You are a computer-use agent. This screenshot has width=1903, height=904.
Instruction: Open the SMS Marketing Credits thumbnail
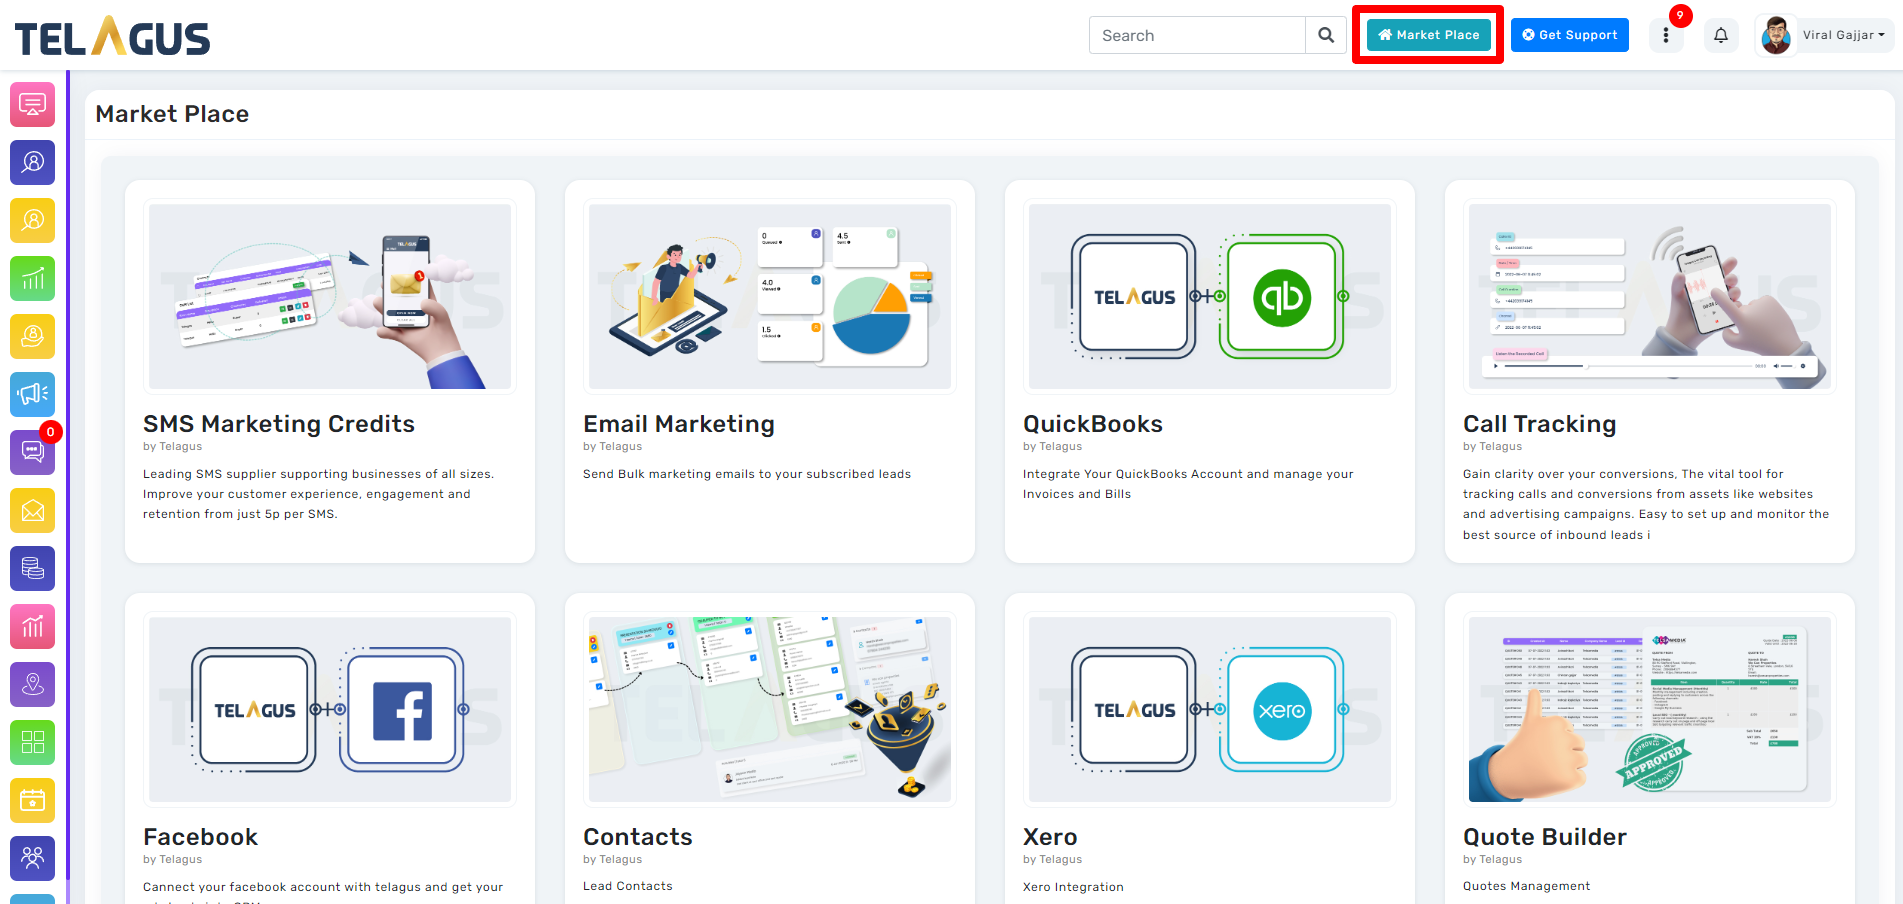coord(330,296)
